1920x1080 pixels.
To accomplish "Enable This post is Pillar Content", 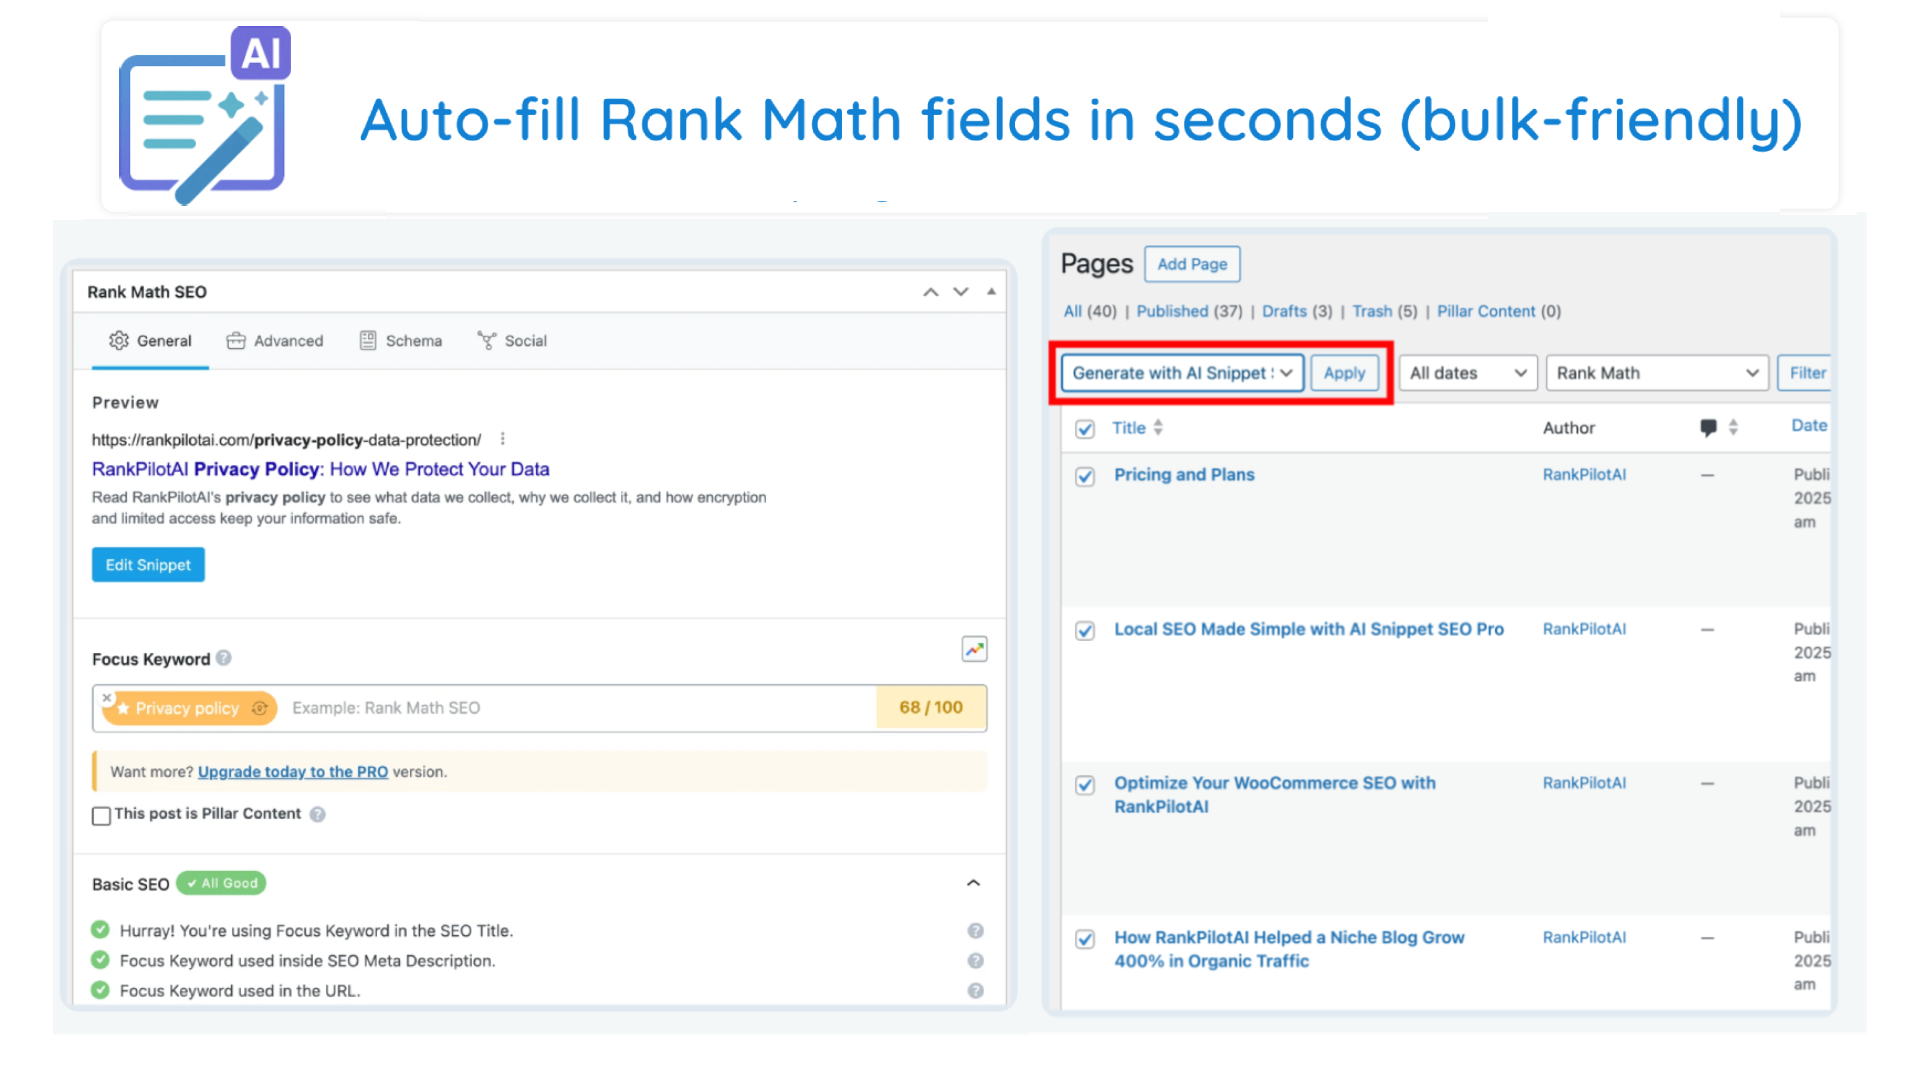I will click(101, 815).
